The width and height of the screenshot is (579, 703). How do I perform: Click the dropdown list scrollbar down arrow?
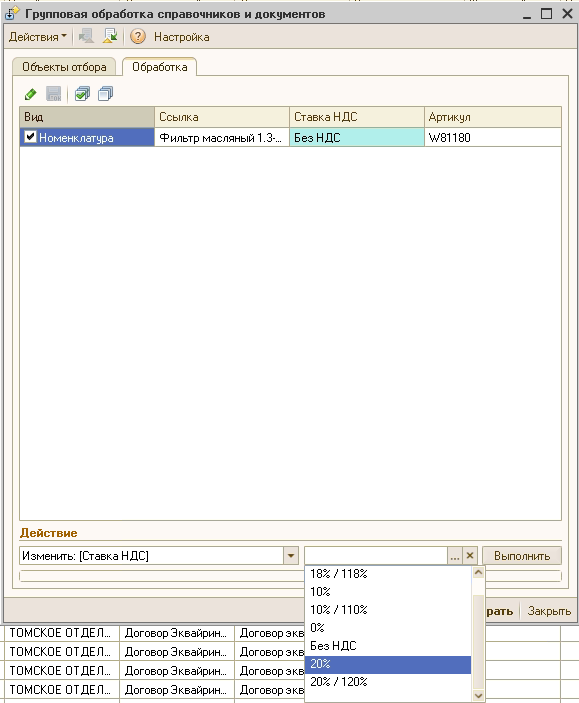point(478,695)
